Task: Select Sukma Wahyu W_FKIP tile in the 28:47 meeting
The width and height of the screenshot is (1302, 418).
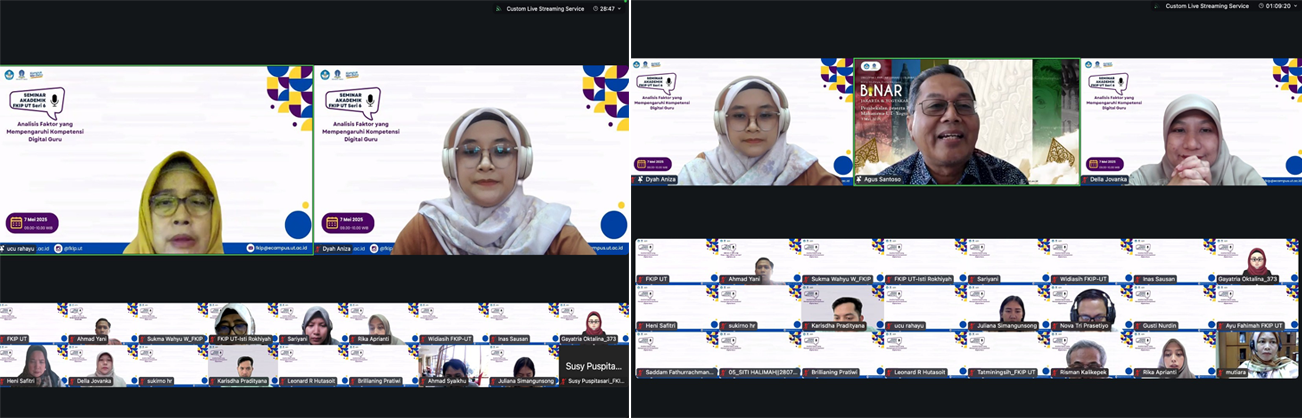Action: (x=173, y=324)
